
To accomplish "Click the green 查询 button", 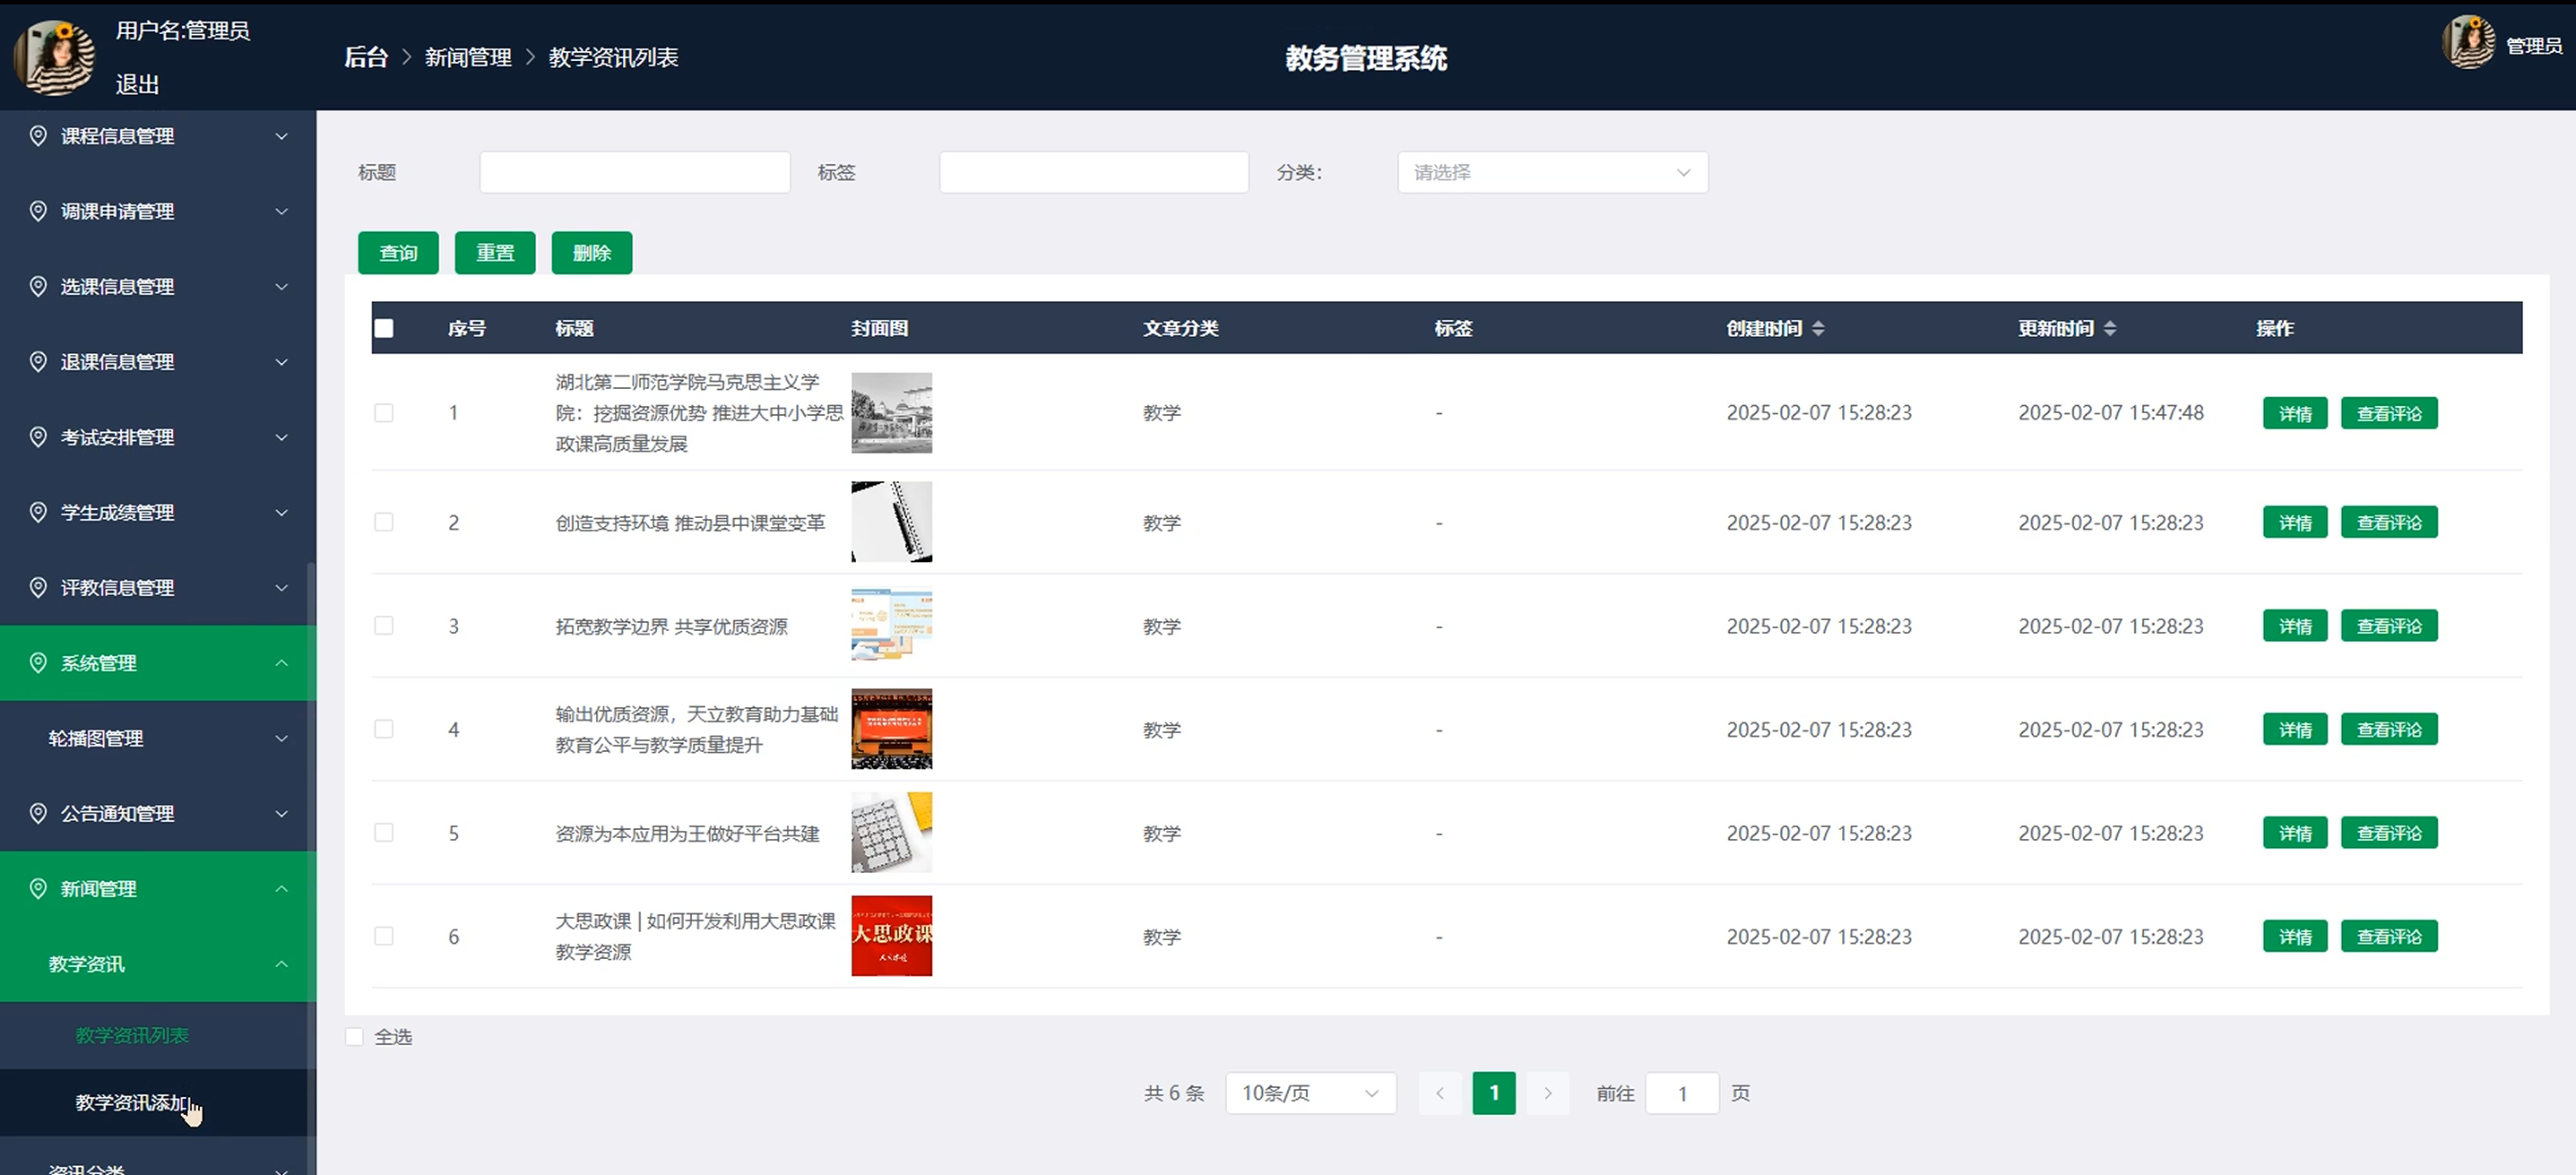I will tap(398, 253).
